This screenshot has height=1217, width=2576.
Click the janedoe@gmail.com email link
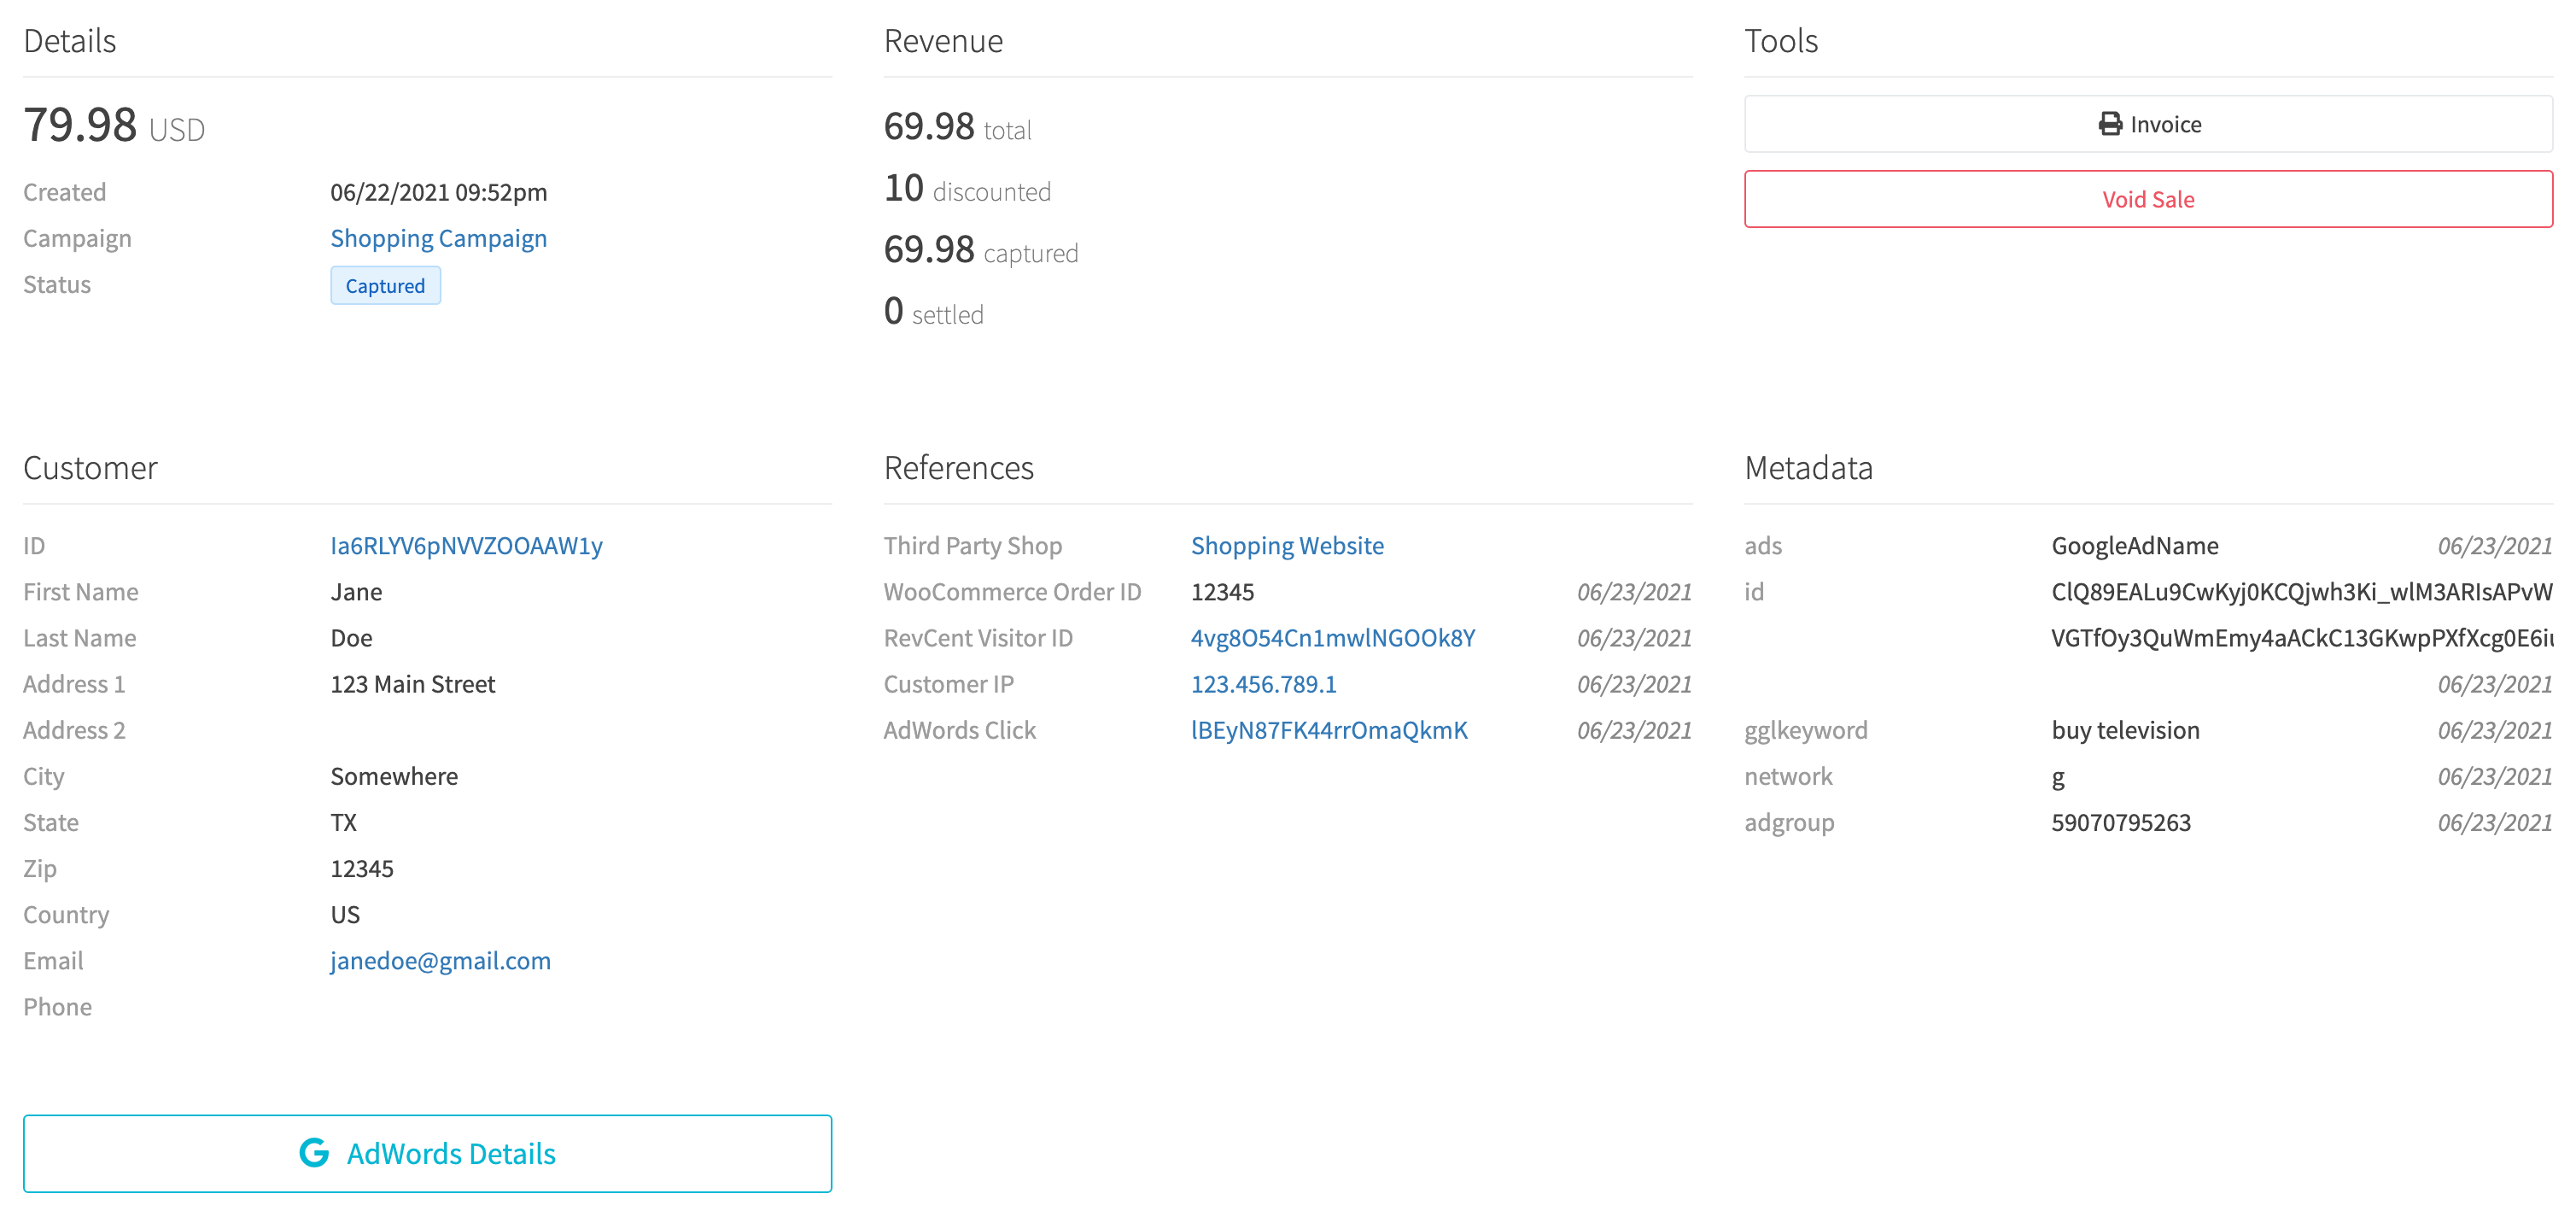(x=441, y=961)
